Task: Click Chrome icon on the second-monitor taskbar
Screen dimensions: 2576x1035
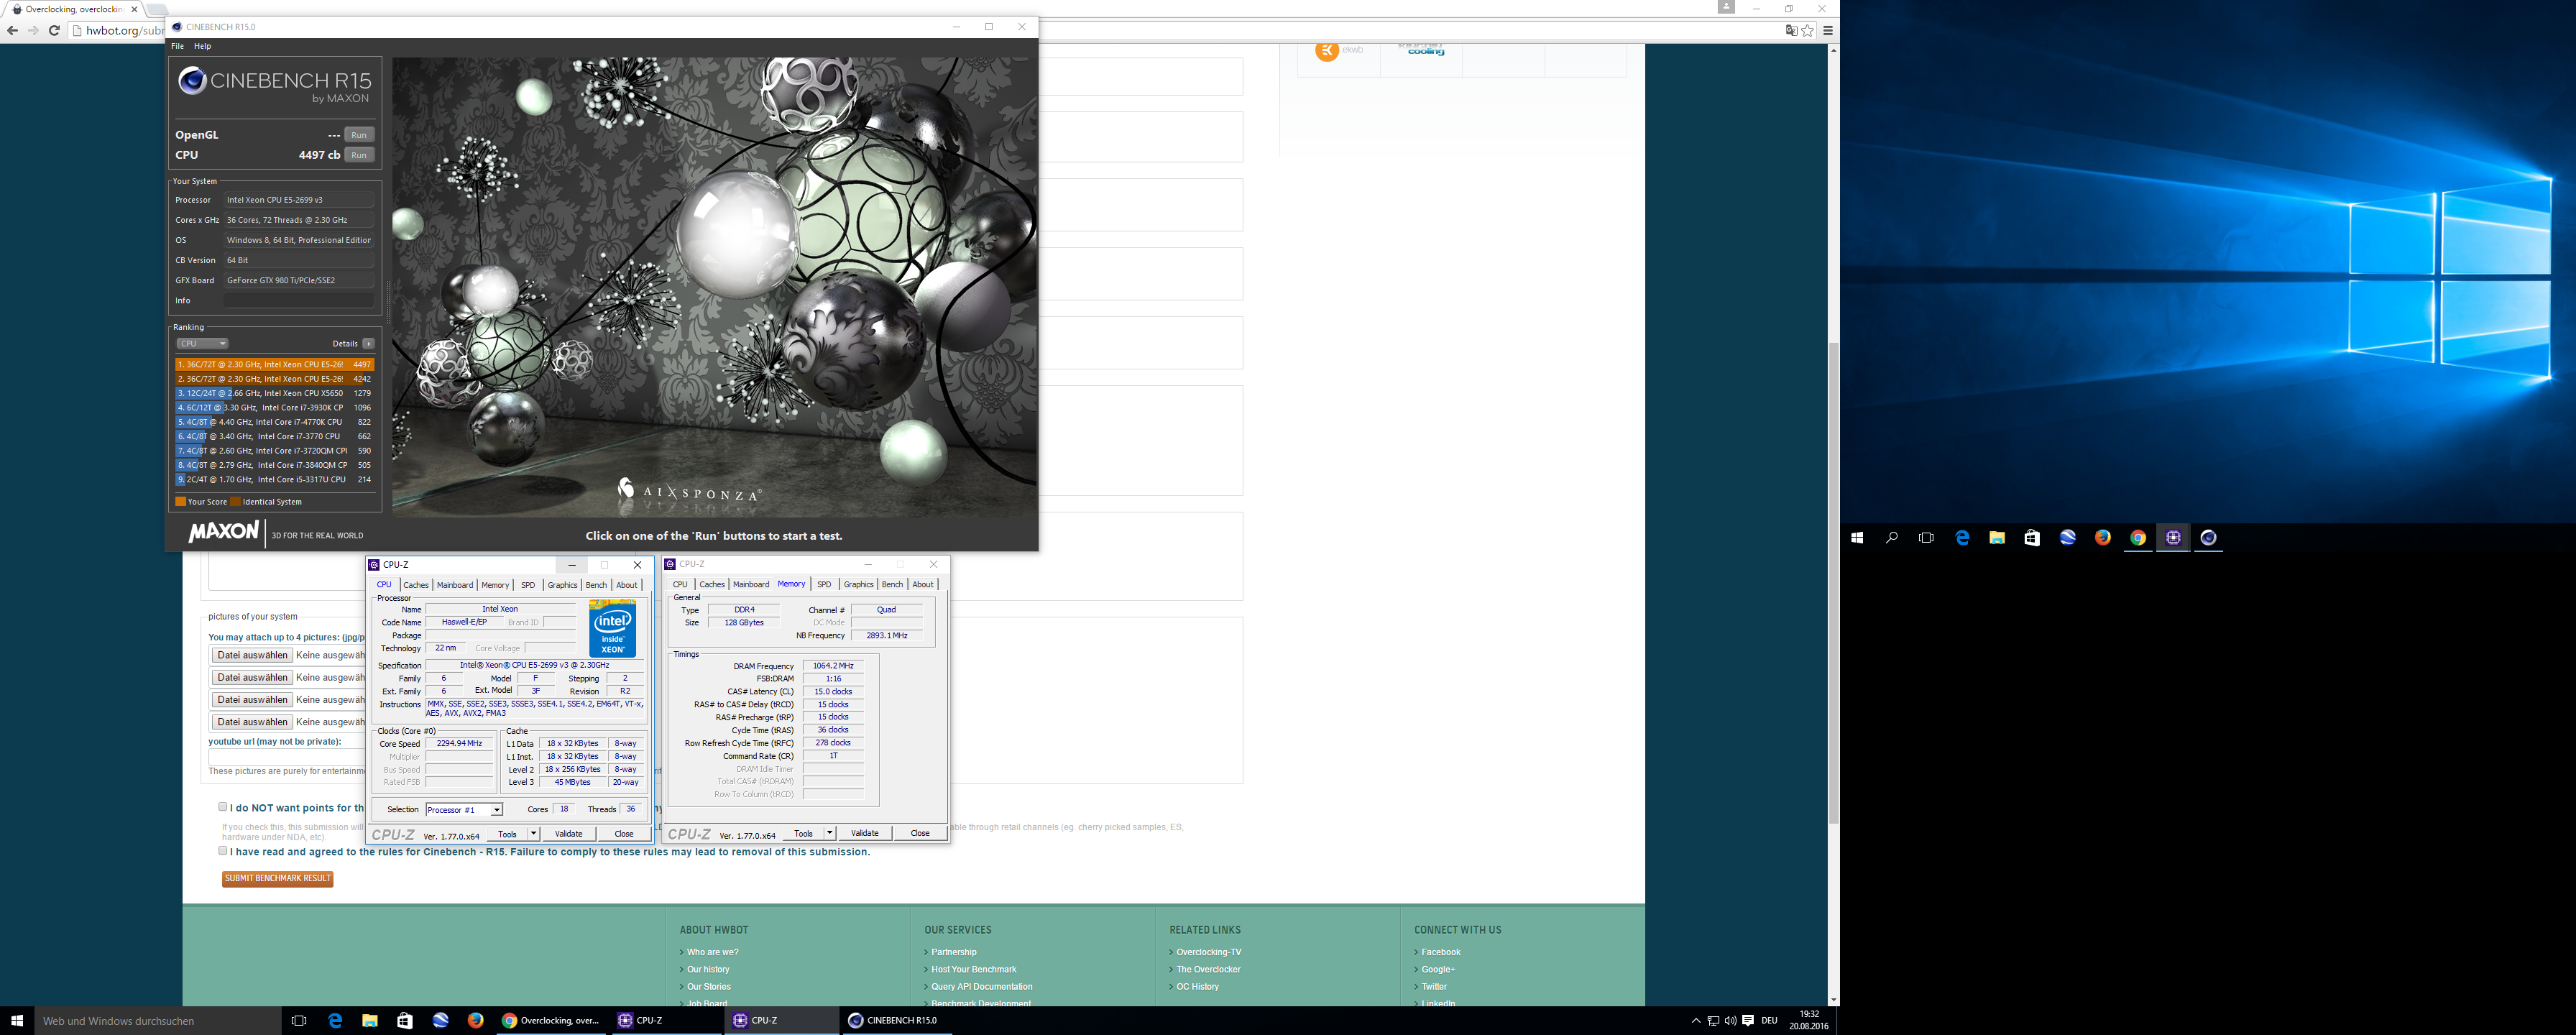Action: pos(2137,538)
